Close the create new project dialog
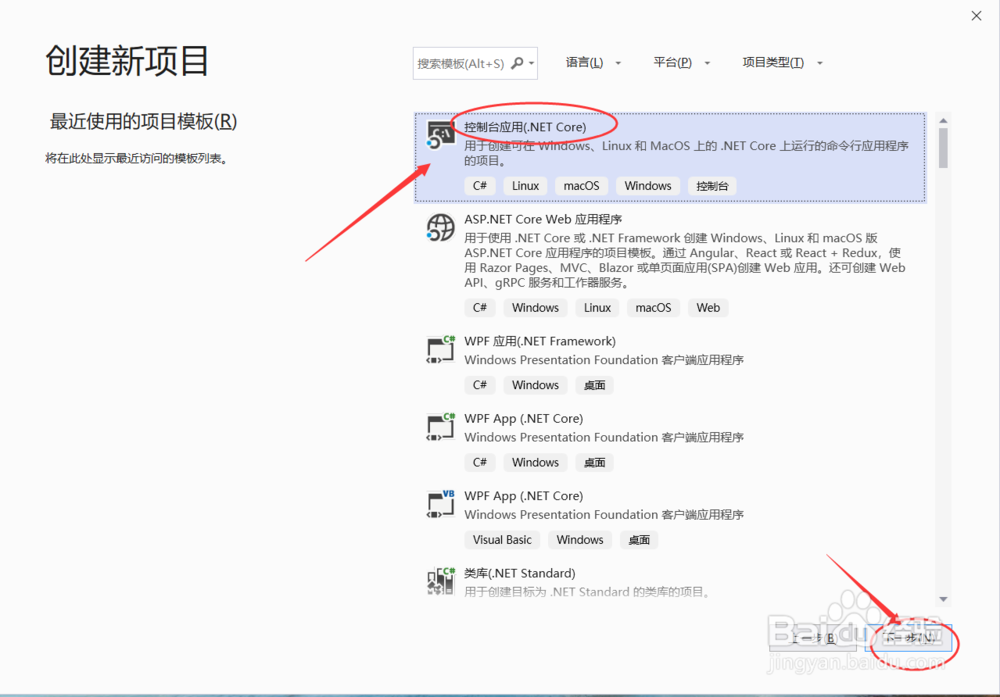Viewport: 1000px width, 697px height. pos(976,16)
